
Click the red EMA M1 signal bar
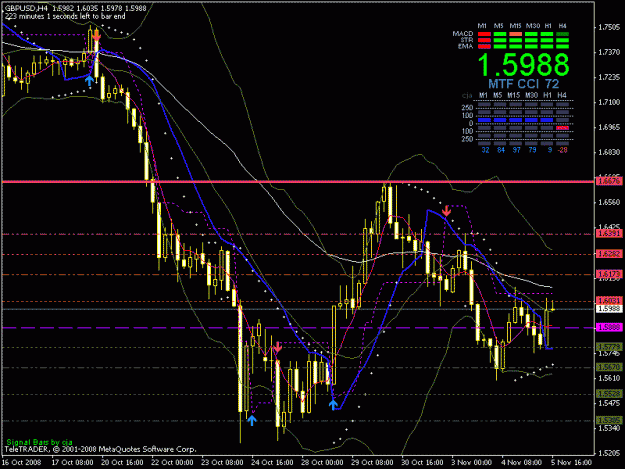[484, 46]
